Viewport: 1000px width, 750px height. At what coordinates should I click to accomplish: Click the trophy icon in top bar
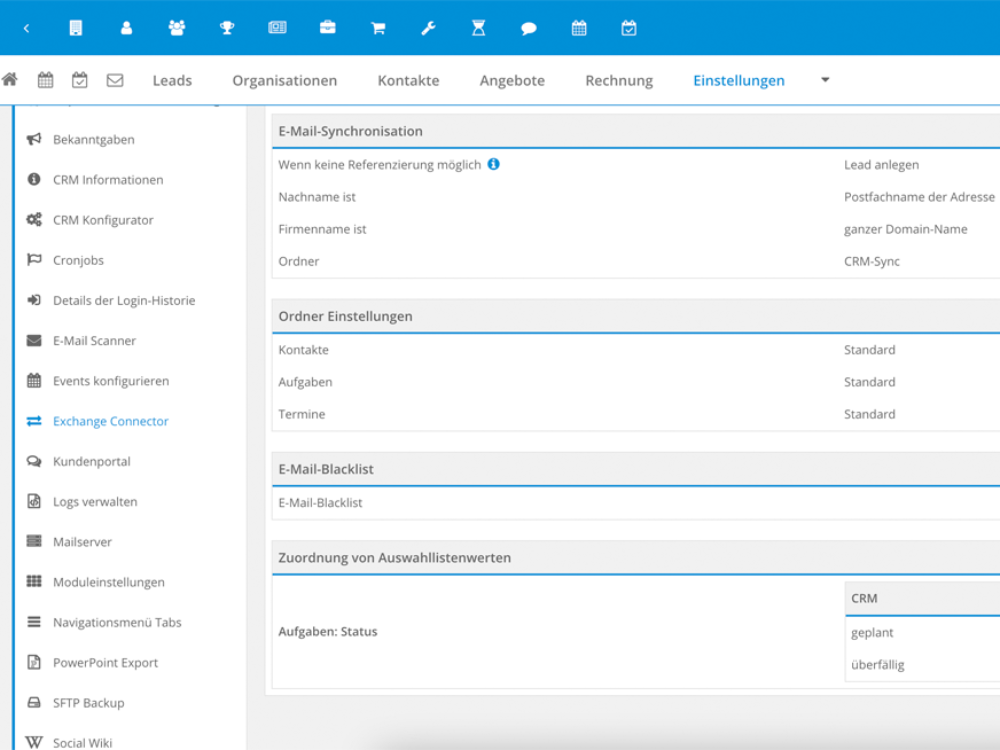227,28
